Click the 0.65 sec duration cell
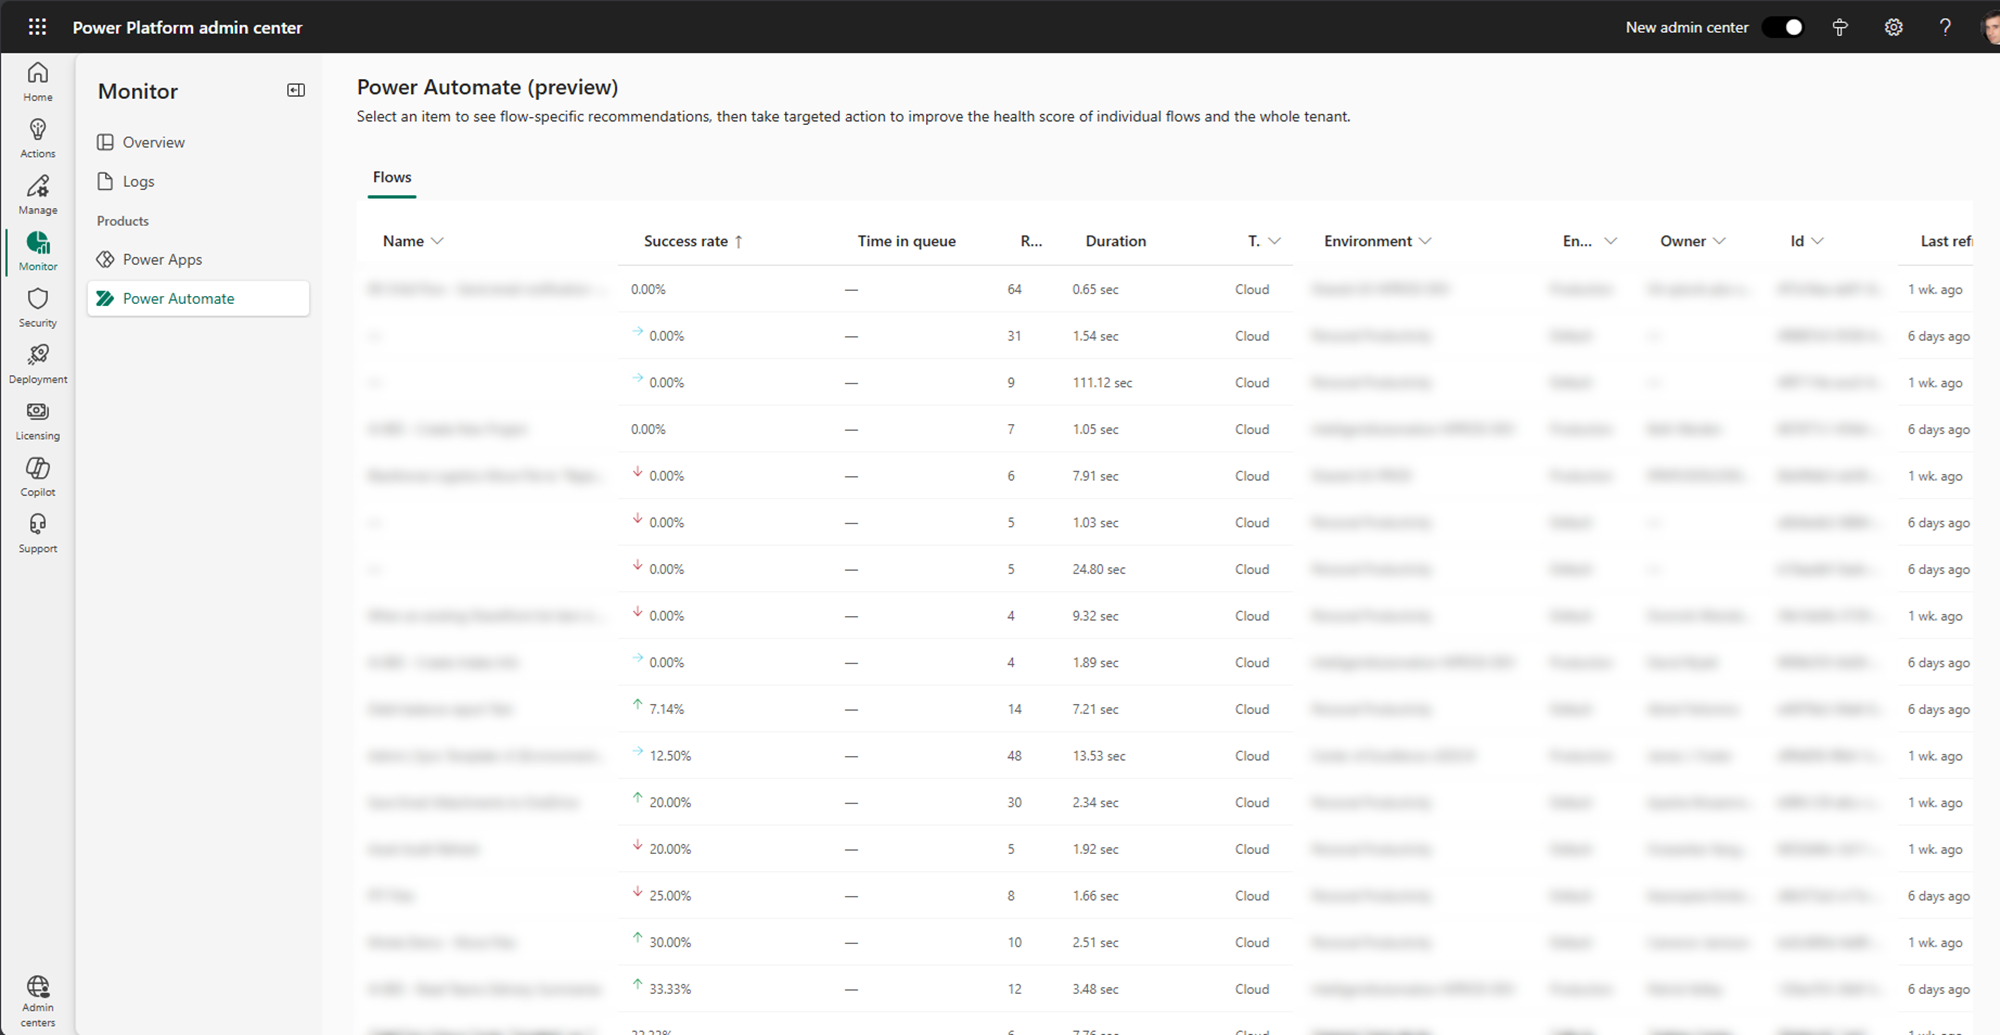Screen dimensions: 2000x1035 pyautogui.click(x=1095, y=289)
